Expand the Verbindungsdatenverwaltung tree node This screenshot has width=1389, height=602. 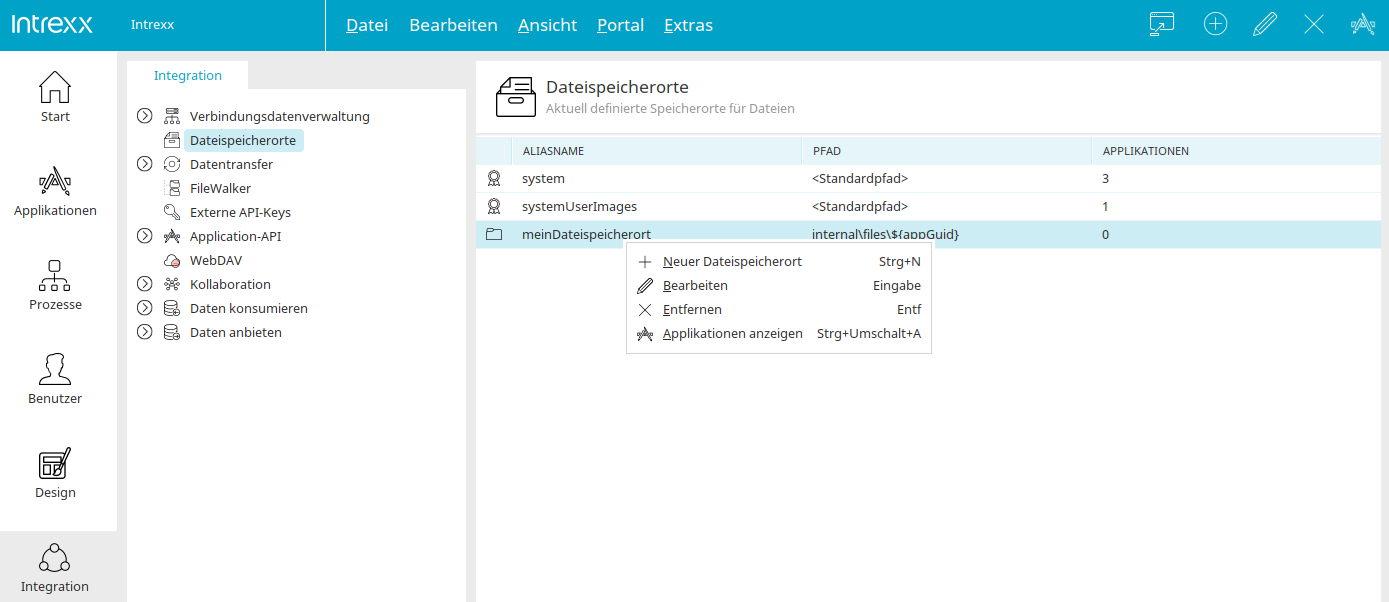click(x=144, y=116)
